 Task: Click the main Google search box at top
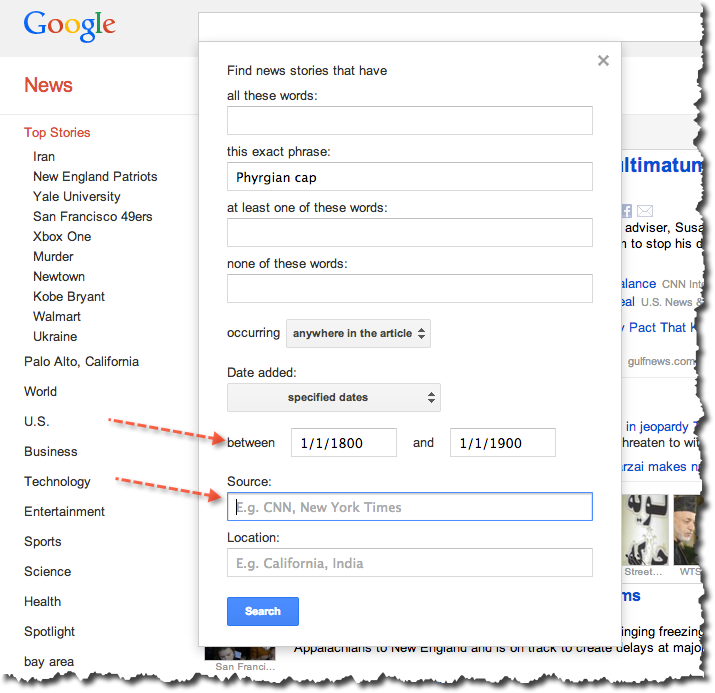(x=449, y=27)
